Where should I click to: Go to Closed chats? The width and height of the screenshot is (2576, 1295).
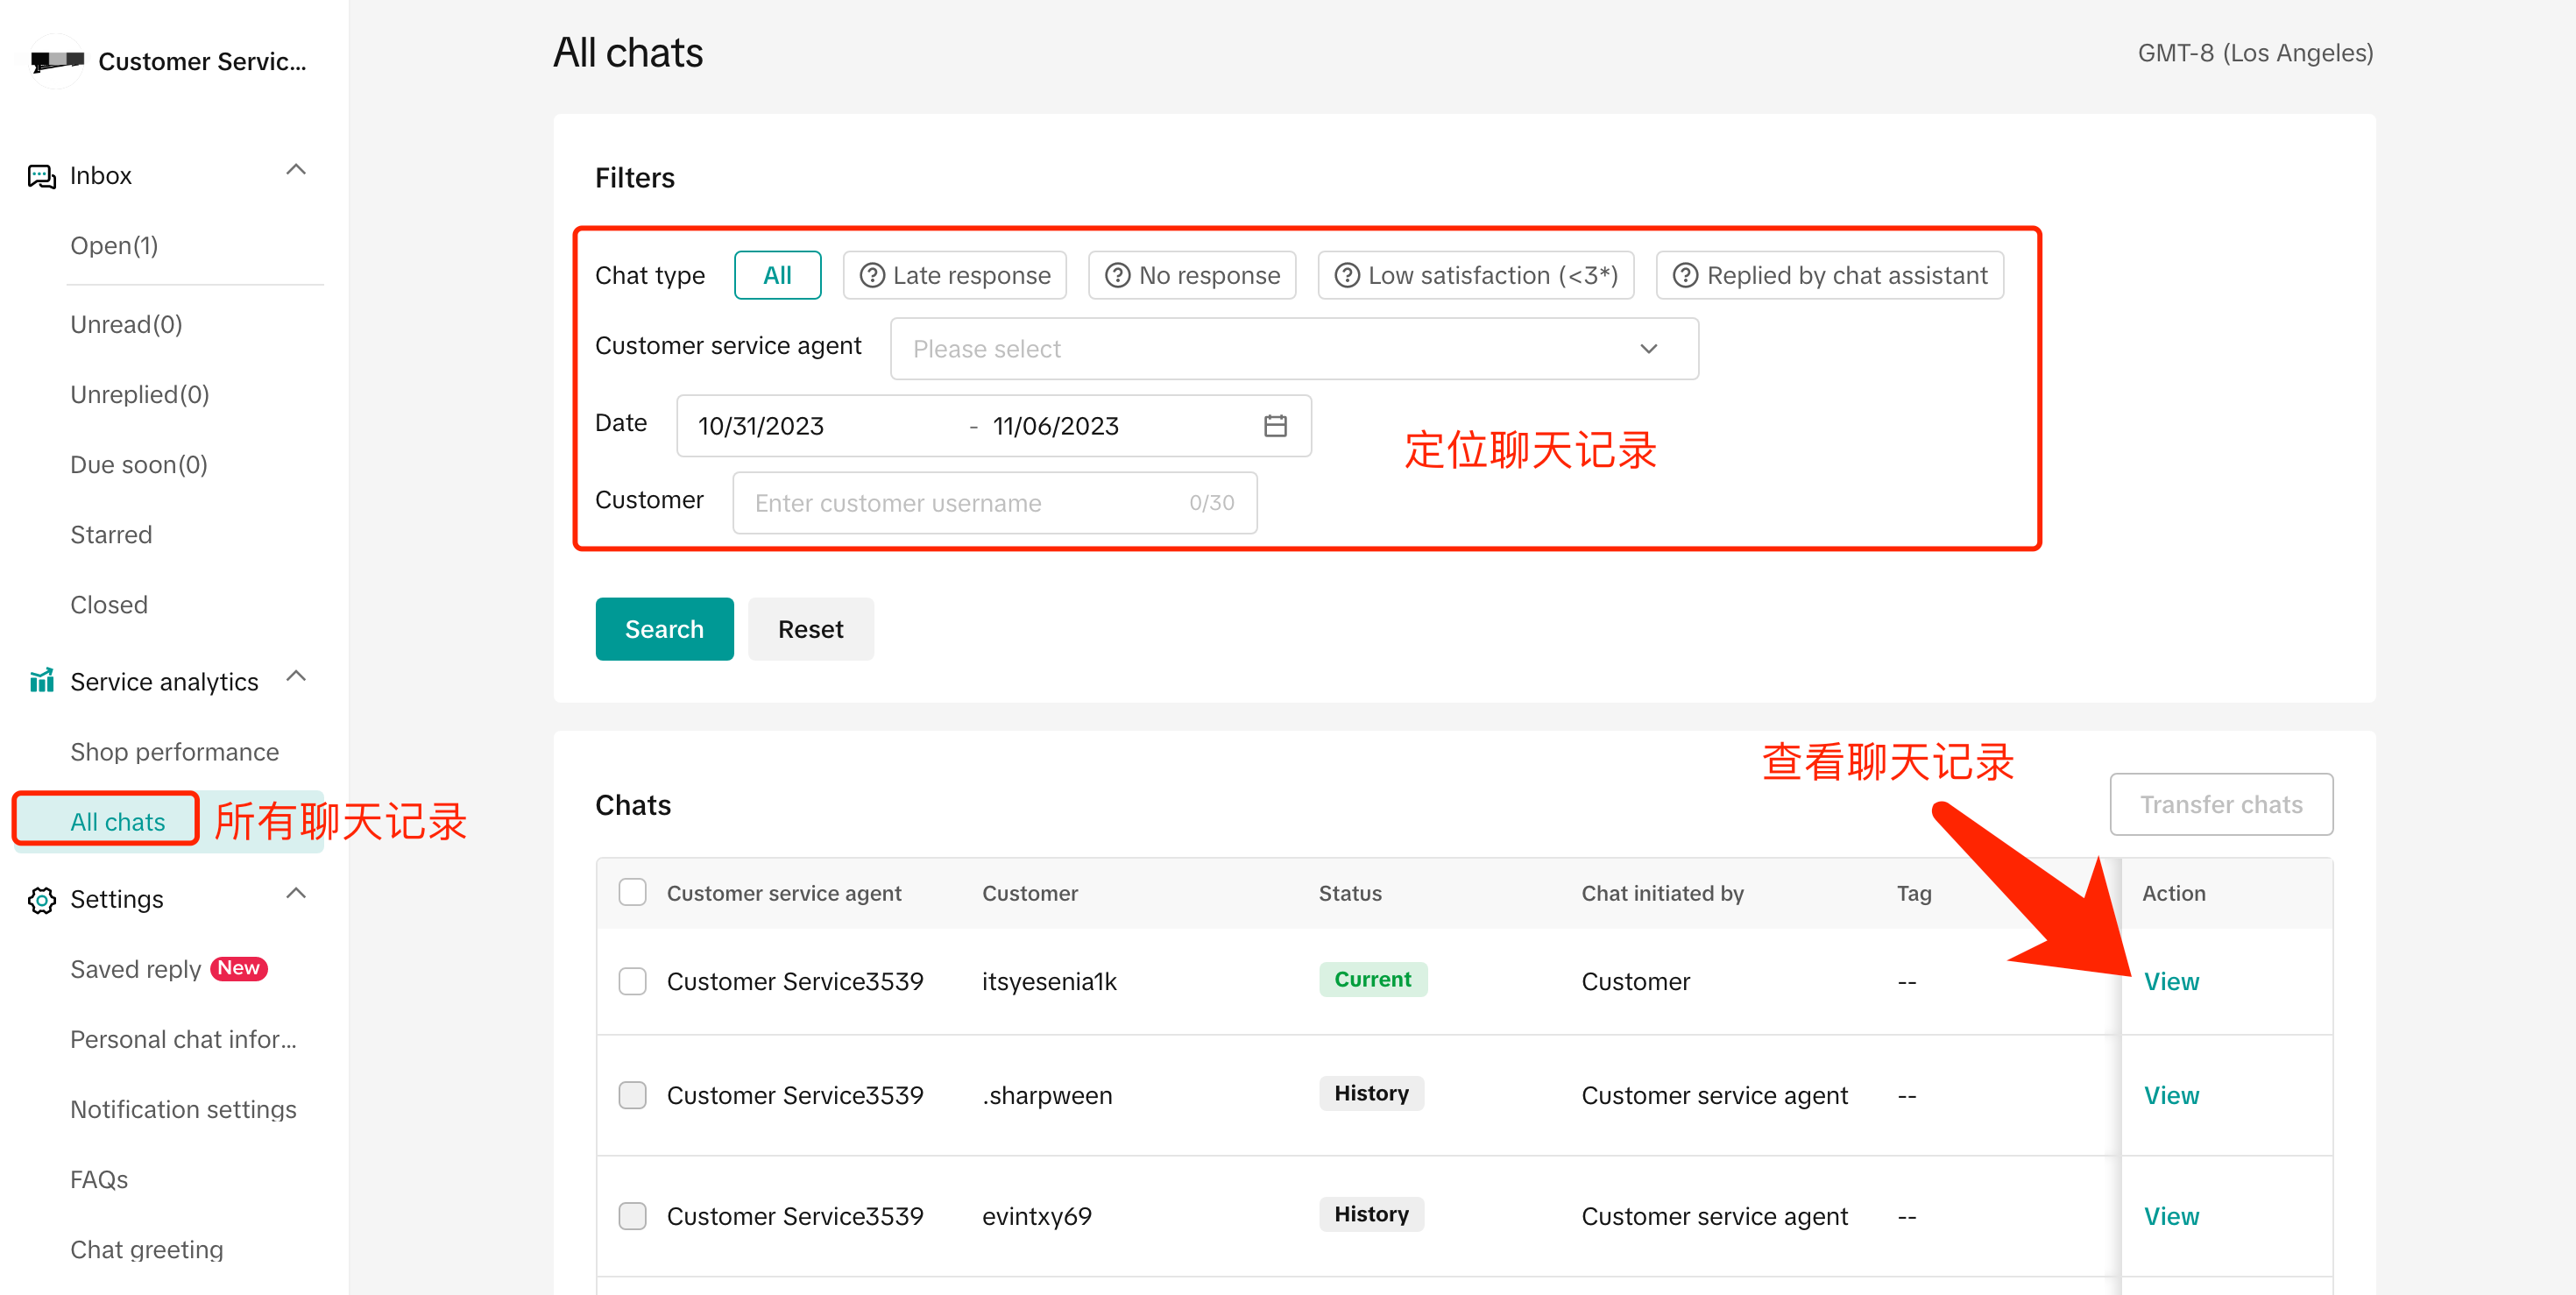(x=109, y=605)
